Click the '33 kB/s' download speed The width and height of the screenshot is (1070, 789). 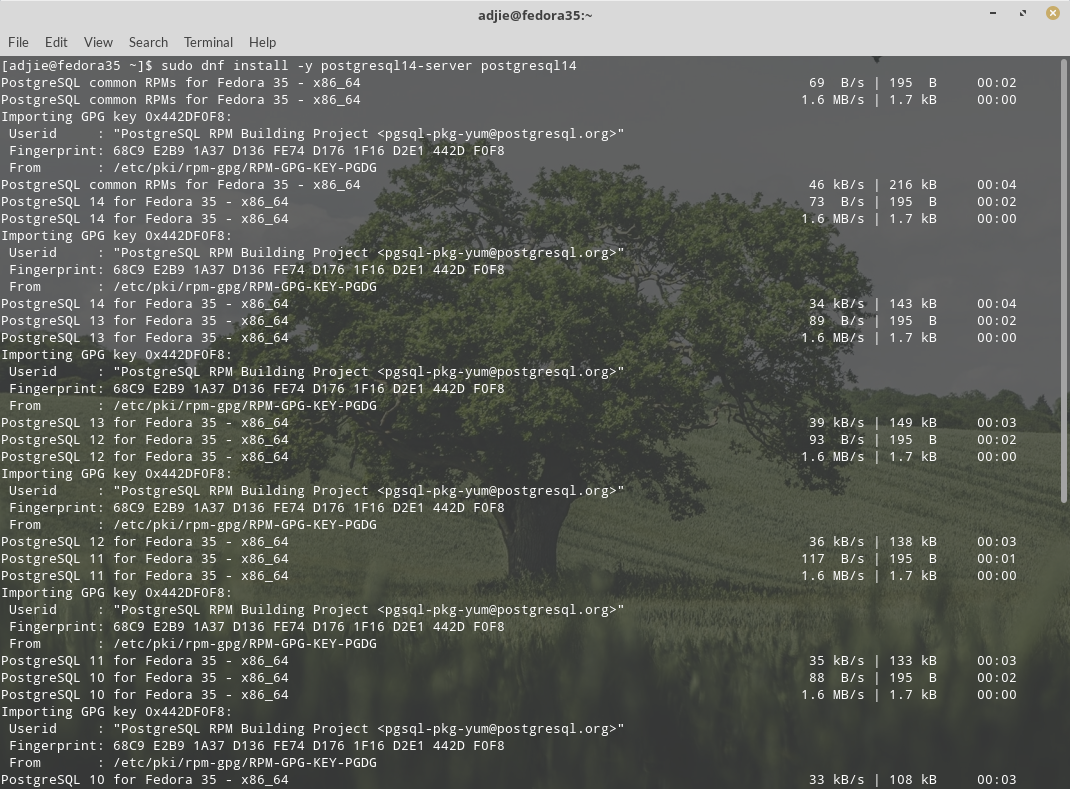(x=837, y=780)
